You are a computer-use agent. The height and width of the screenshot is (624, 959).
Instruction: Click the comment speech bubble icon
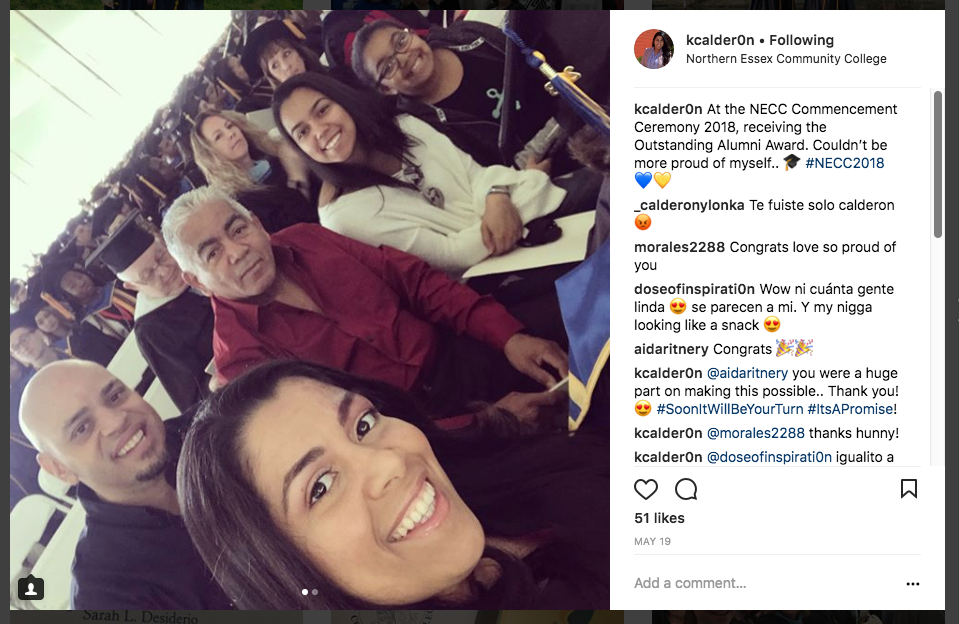click(x=686, y=489)
